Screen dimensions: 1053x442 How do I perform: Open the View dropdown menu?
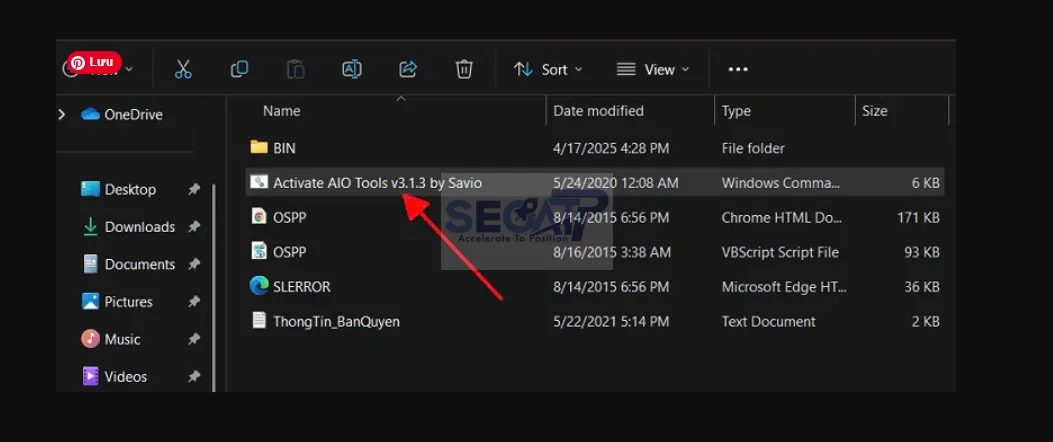653,69
